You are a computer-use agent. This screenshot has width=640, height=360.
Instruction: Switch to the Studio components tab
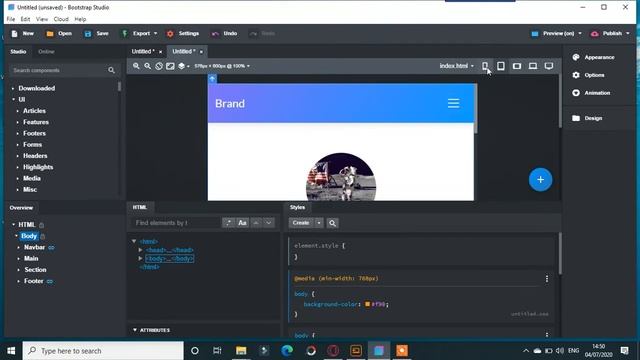click(x=18, y=51)
